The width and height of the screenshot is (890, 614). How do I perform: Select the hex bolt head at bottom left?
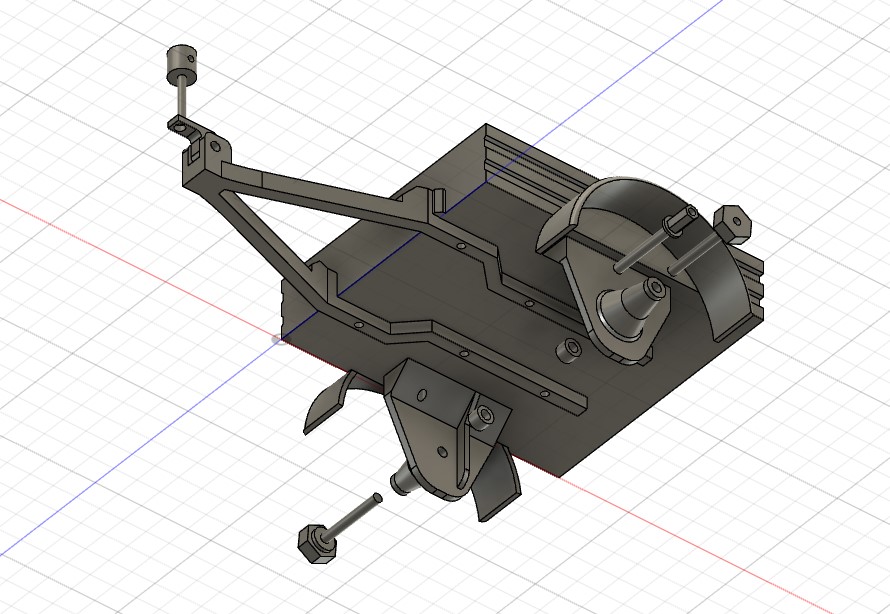click(316, 544)
